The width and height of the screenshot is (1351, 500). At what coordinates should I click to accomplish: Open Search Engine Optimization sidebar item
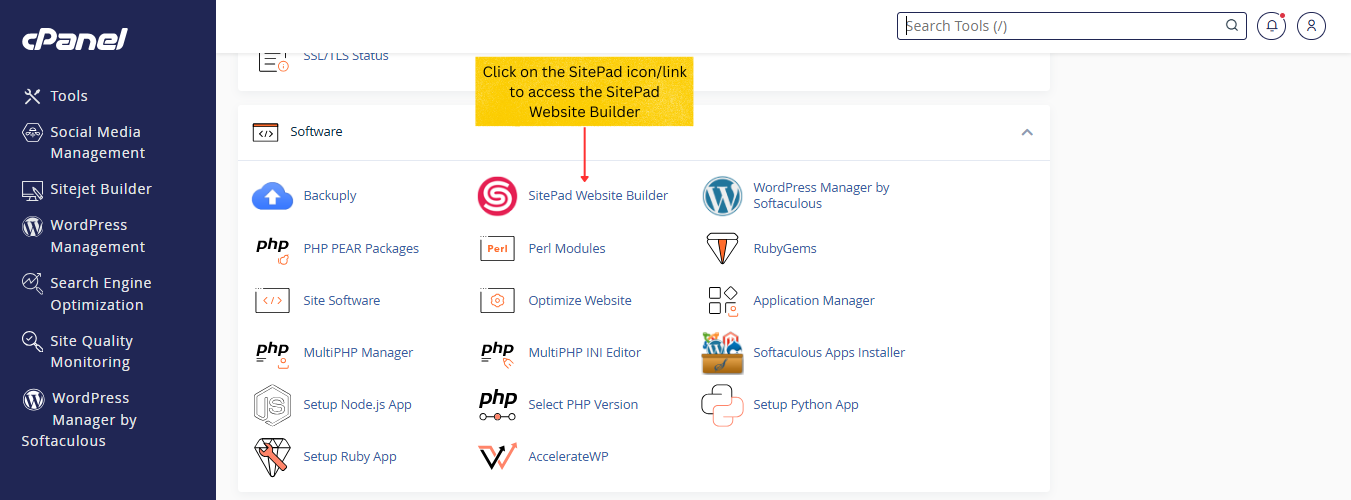100,294
